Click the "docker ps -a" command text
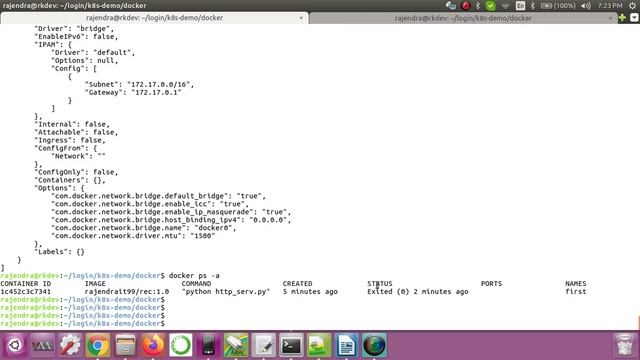 tap(194, 276)
